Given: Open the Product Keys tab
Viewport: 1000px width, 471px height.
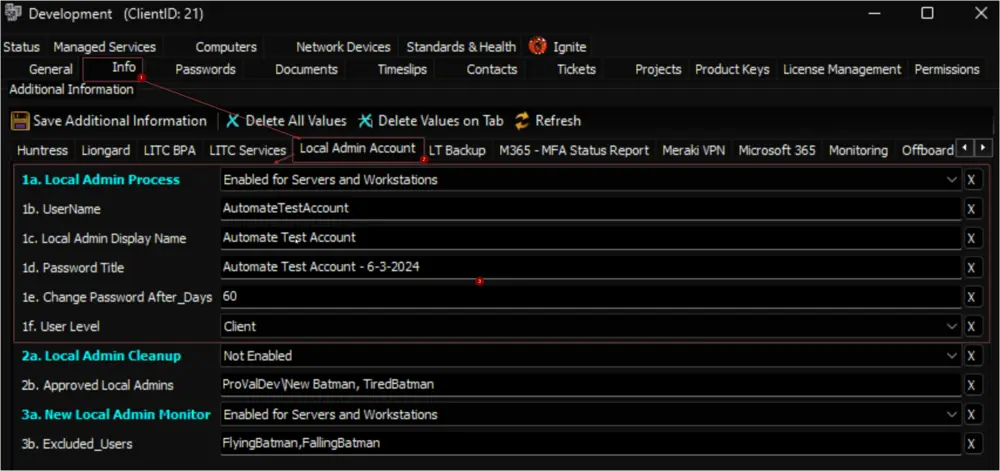Looking at the screenshot, I should [732, 69].
